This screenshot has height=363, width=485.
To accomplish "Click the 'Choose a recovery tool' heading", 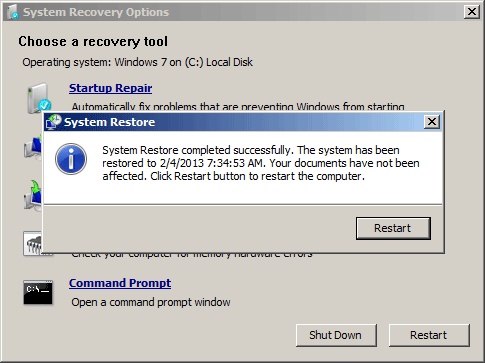I will 93,42.
